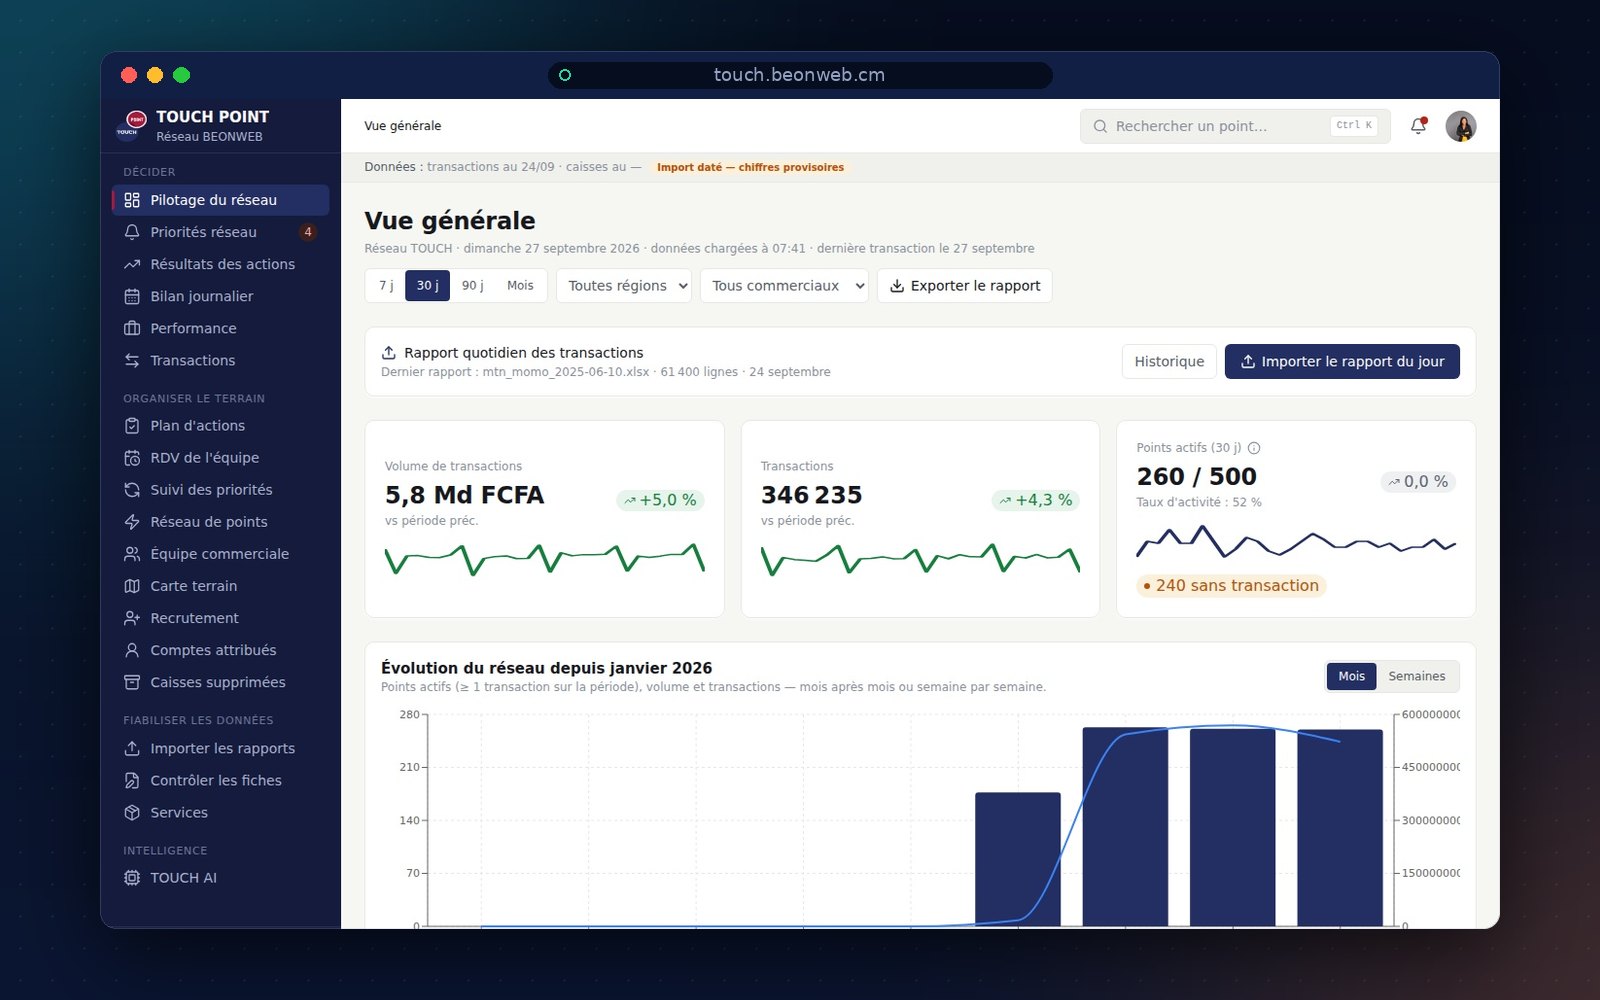Open Services in the sidebar

tap(220, 812)
